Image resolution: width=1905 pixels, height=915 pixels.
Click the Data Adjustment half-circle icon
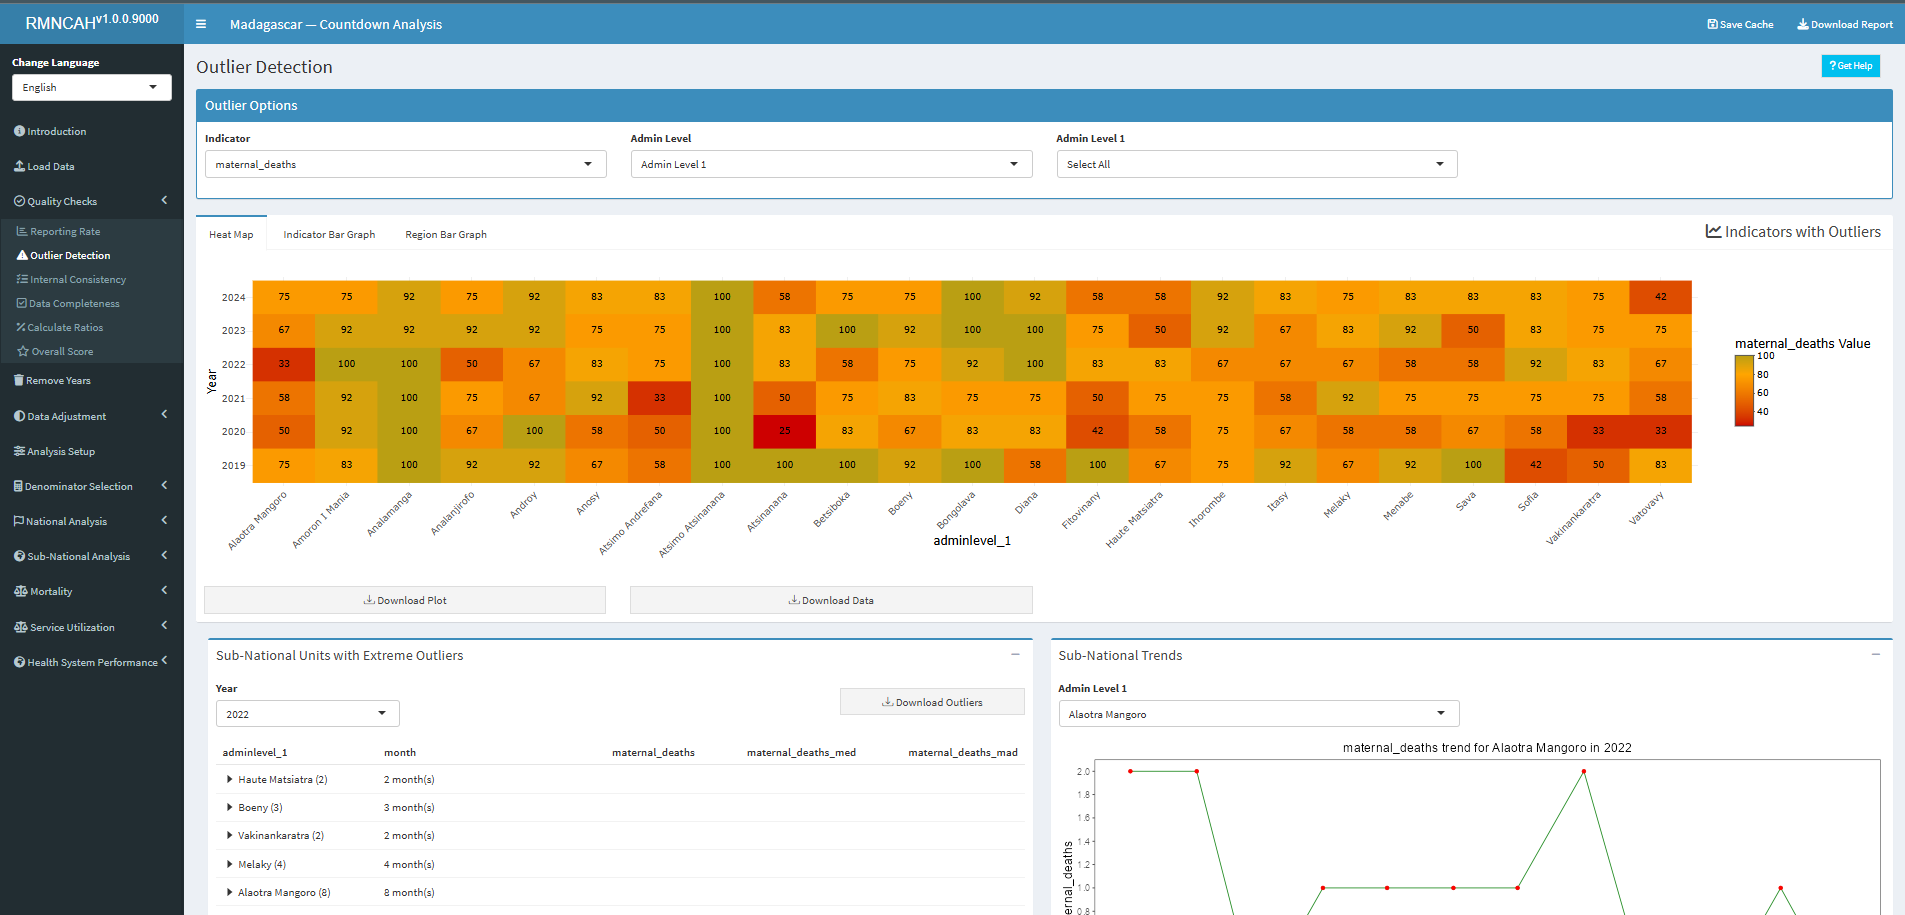(x=19, y=416)
